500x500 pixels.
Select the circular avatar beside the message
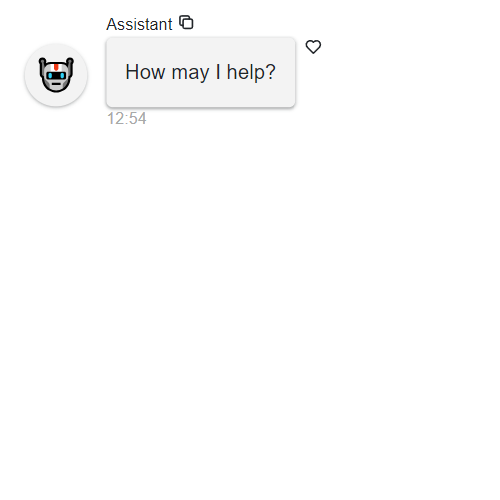point(56,75)
